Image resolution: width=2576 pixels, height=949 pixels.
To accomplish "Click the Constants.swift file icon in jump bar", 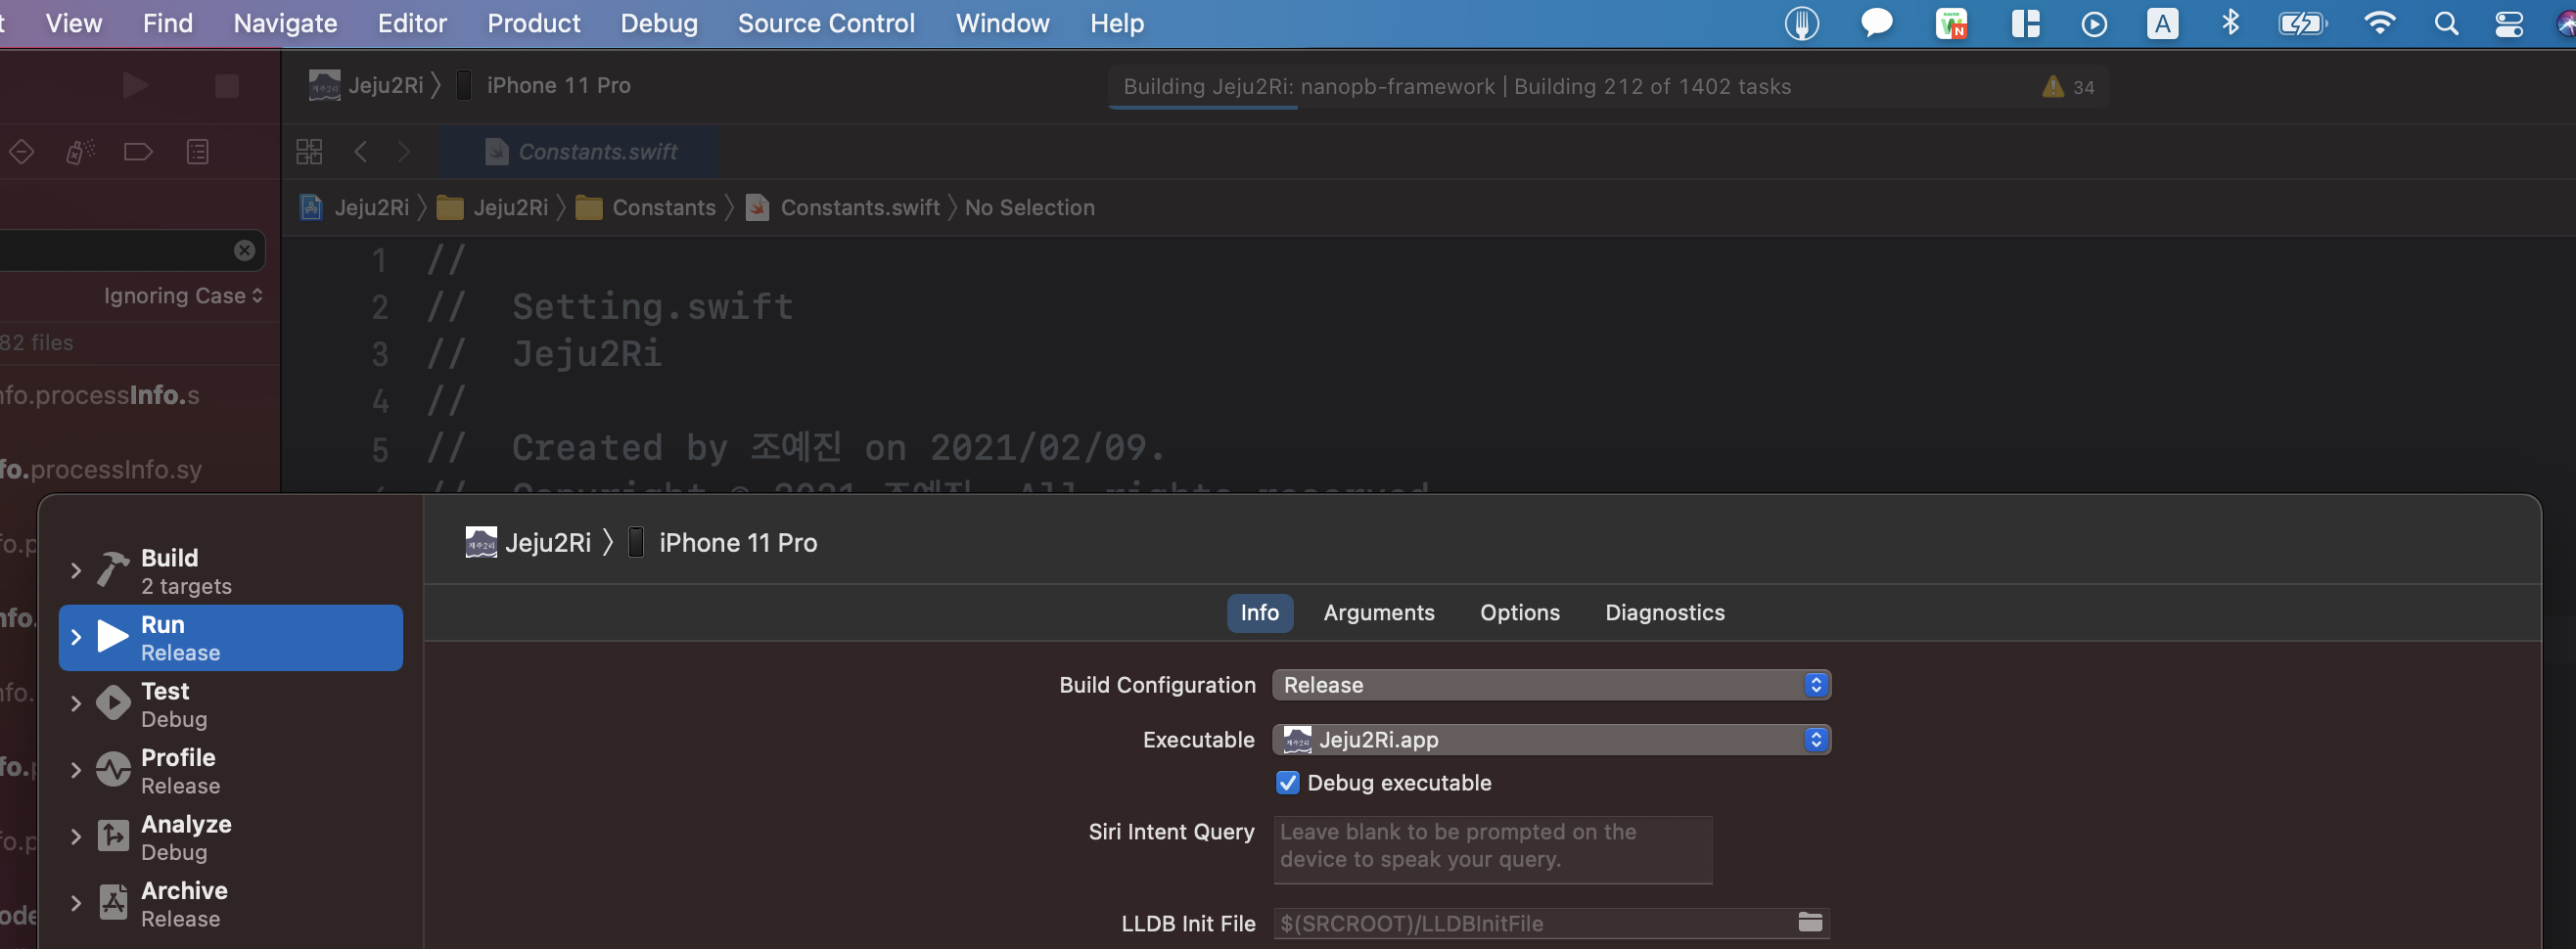I will coord(758,207).
